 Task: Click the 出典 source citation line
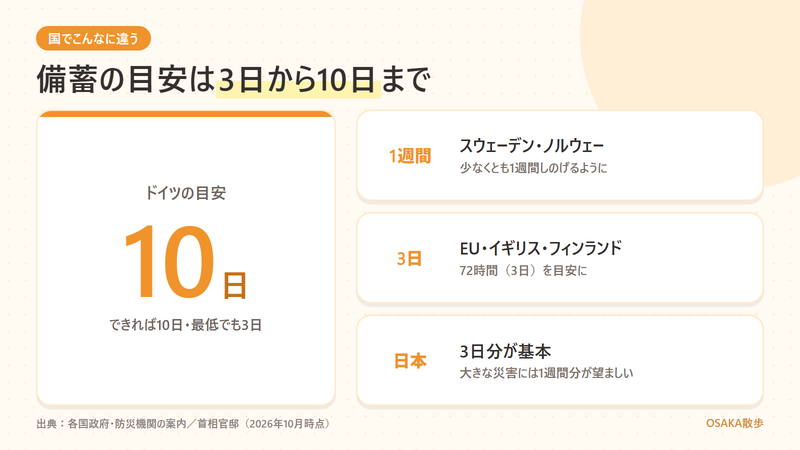click(185, 423)
